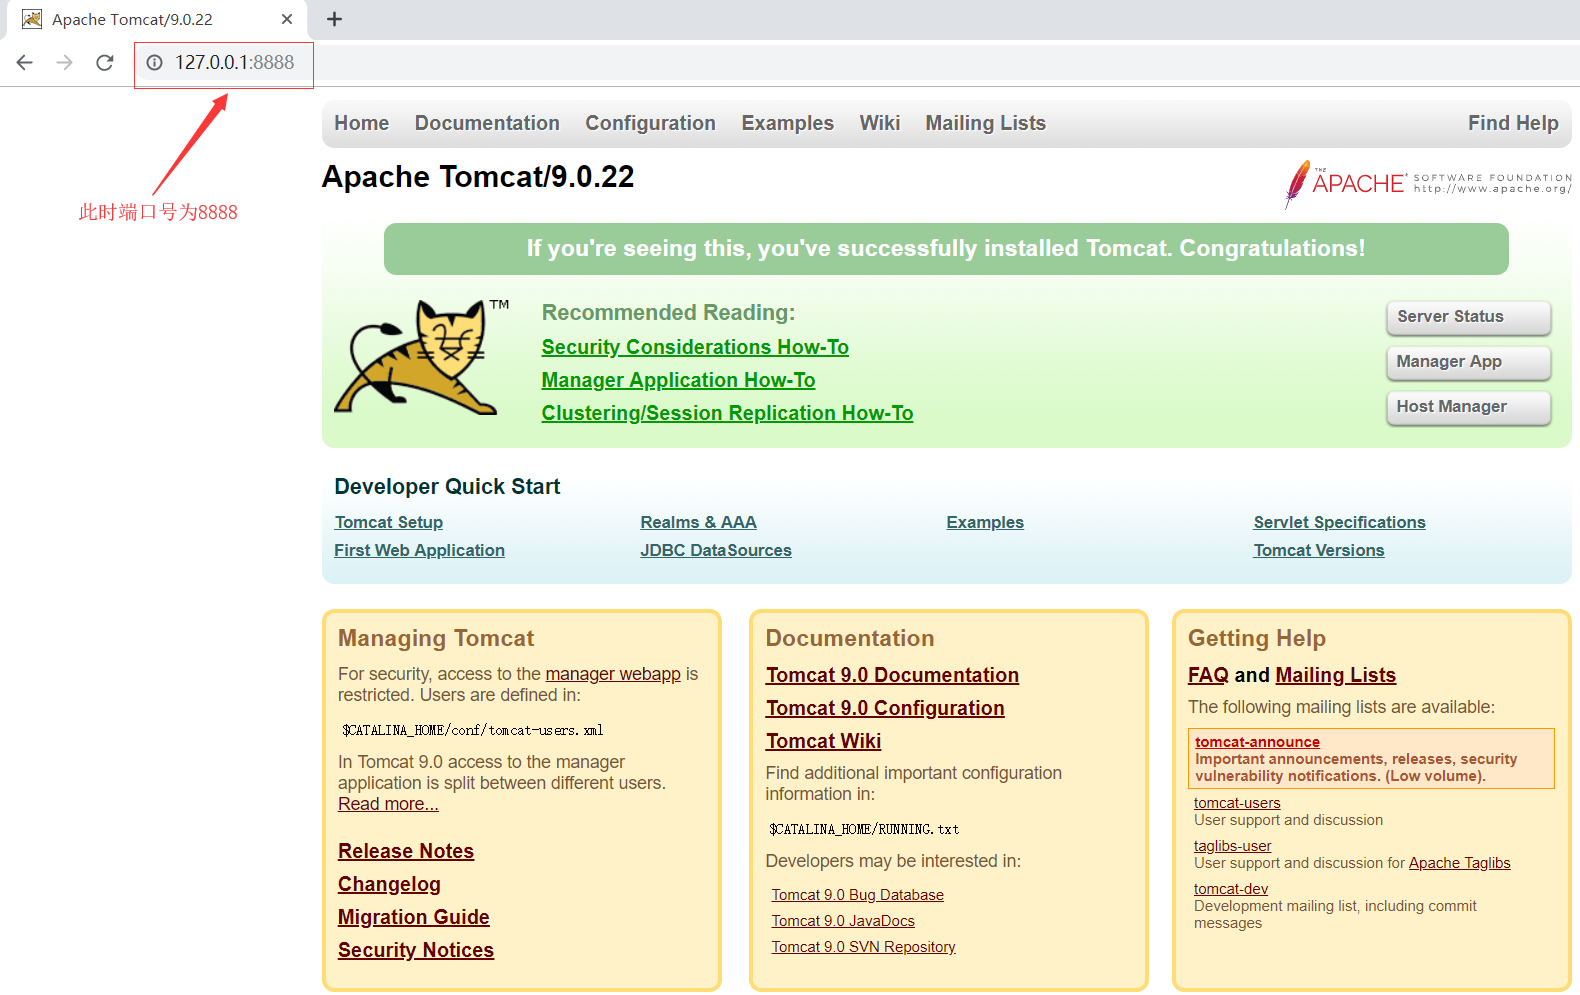This screenshot has width=1580, height=995.
Task: Open Mailing Lists link in Getting Help
Action: [1335, 675]
